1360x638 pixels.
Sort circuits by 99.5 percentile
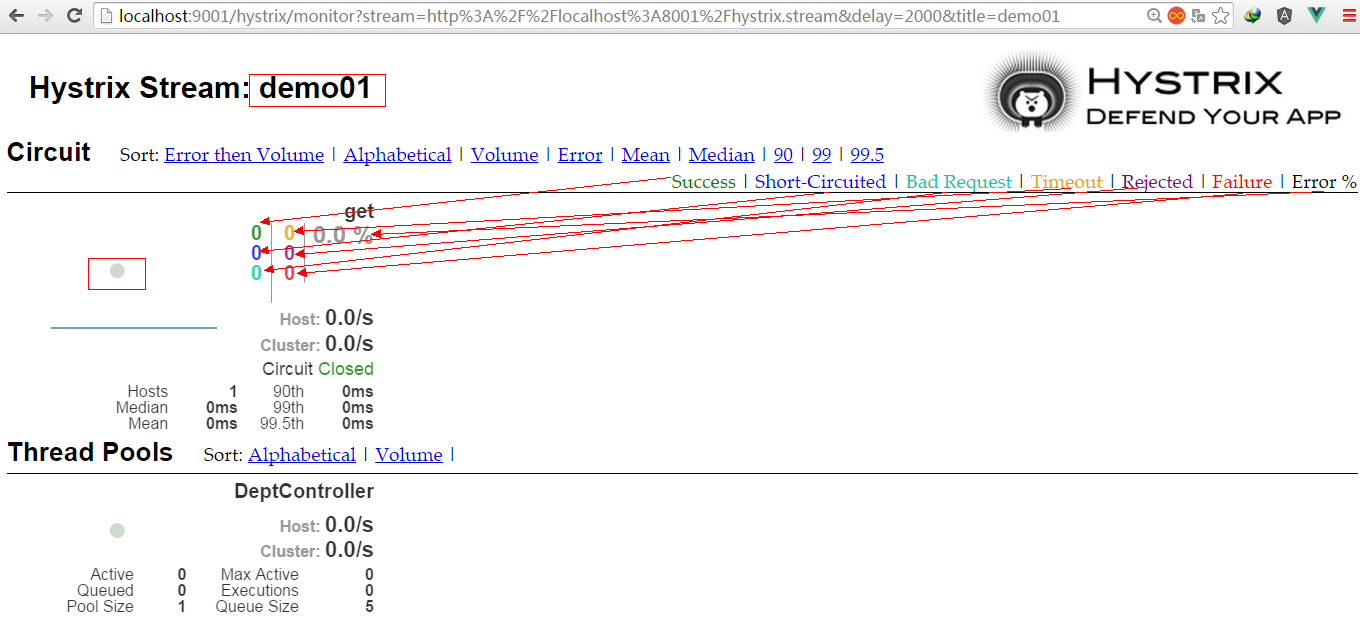click(867, 155)
